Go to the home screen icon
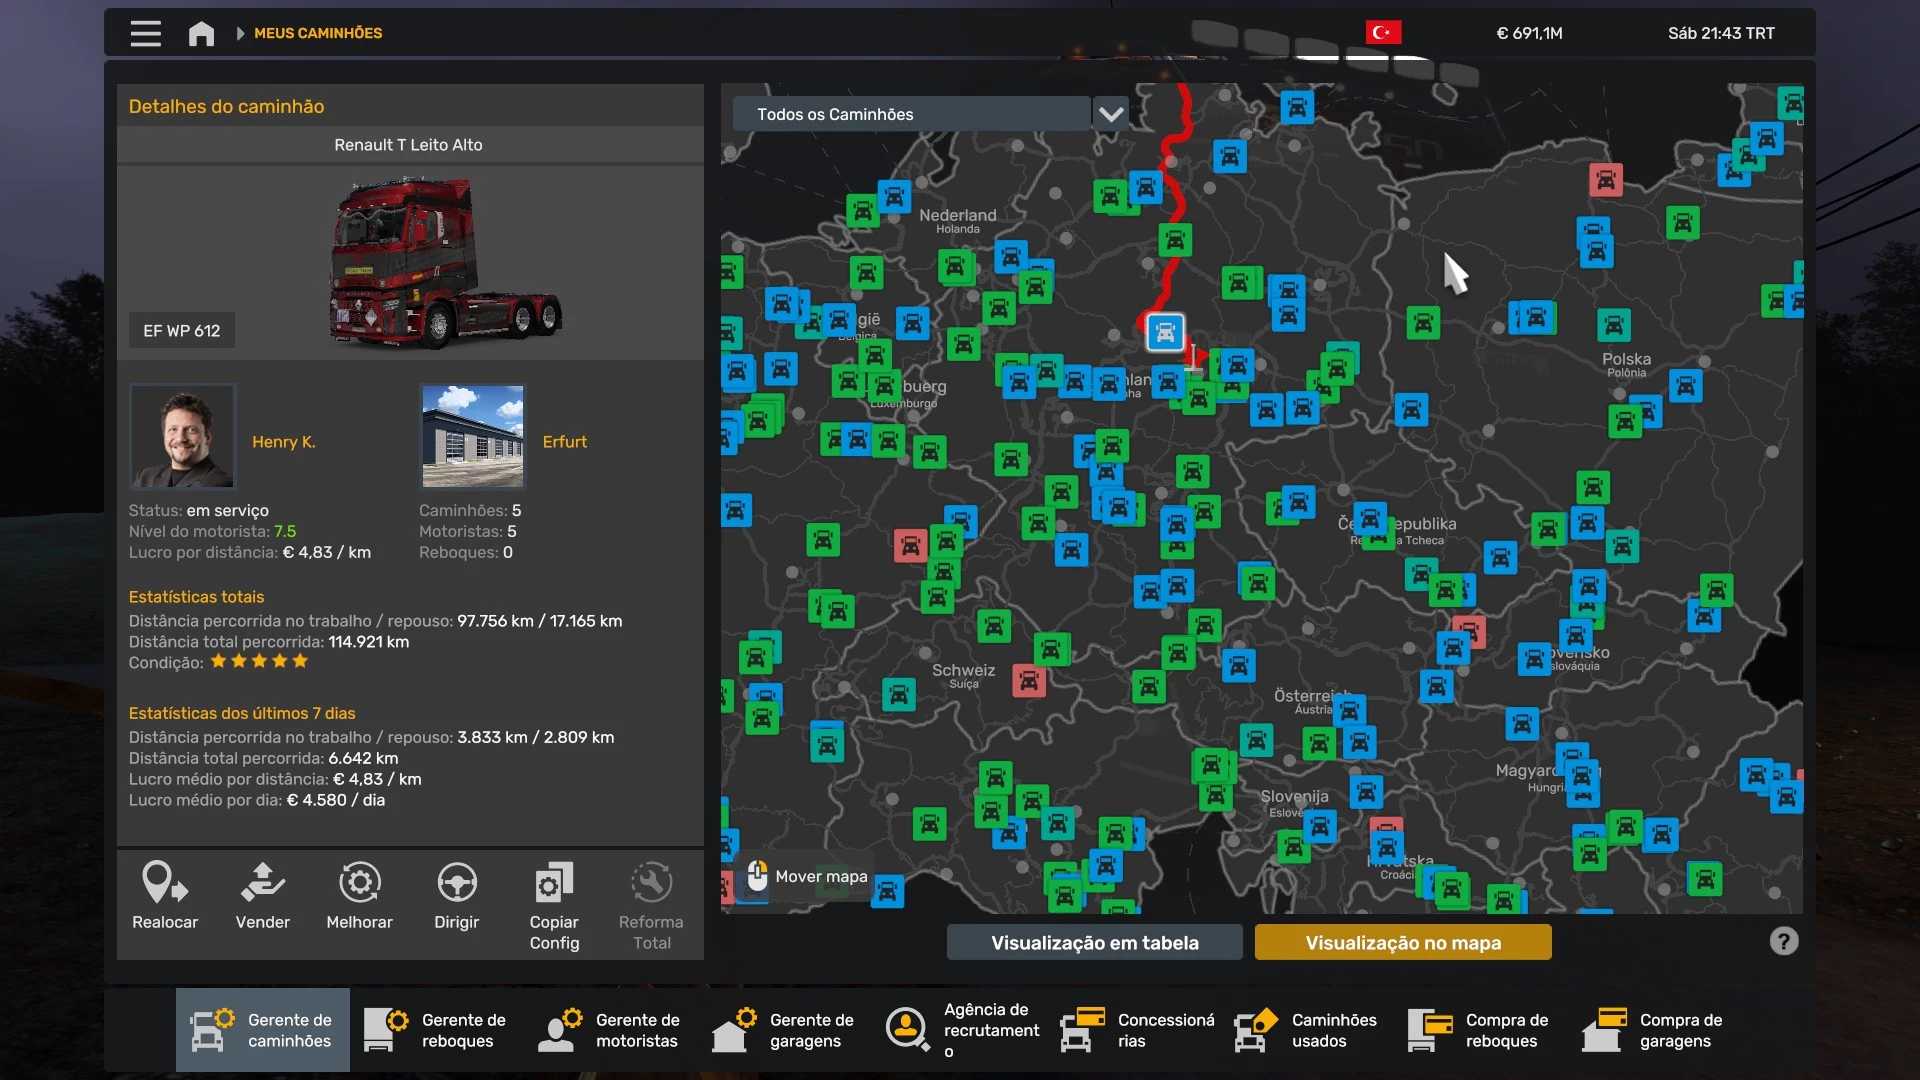Viewport: 1920px width, 1080px height. point(201,33)
